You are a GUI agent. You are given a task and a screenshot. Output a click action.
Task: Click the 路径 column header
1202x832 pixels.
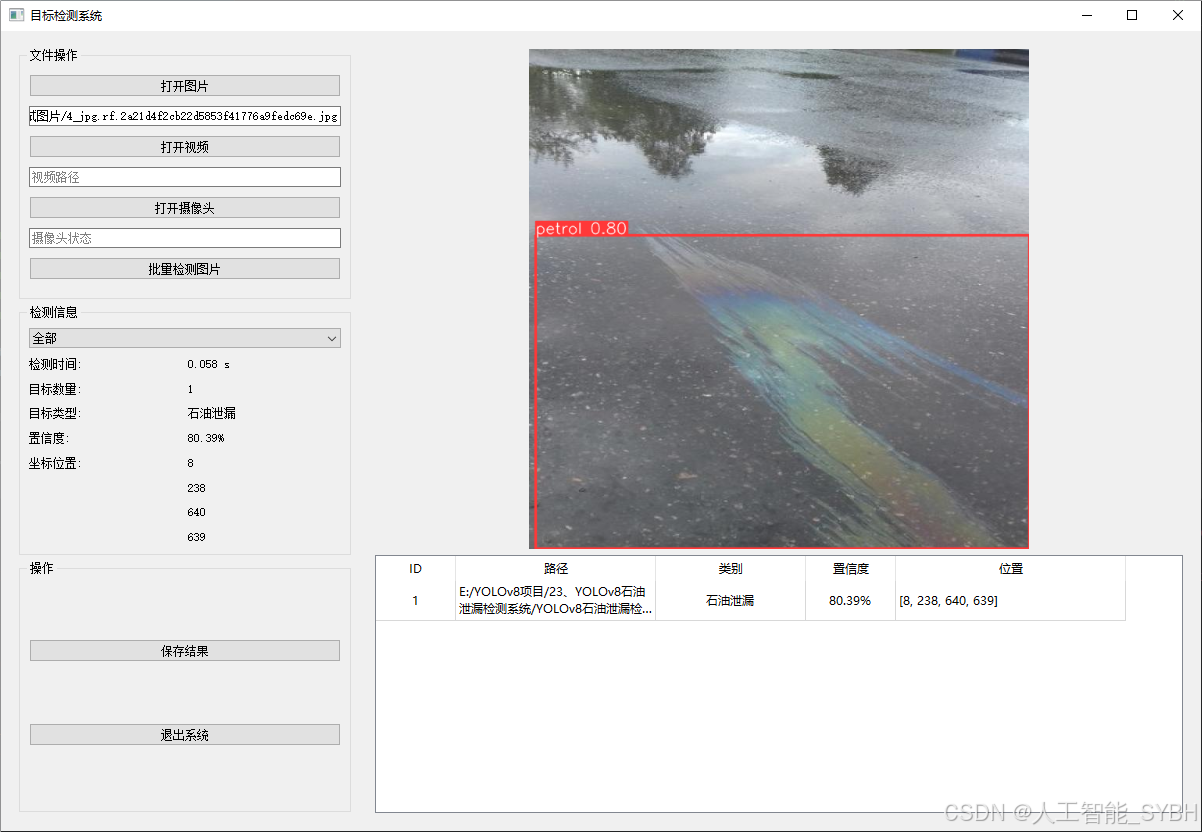tap(555, 568)
